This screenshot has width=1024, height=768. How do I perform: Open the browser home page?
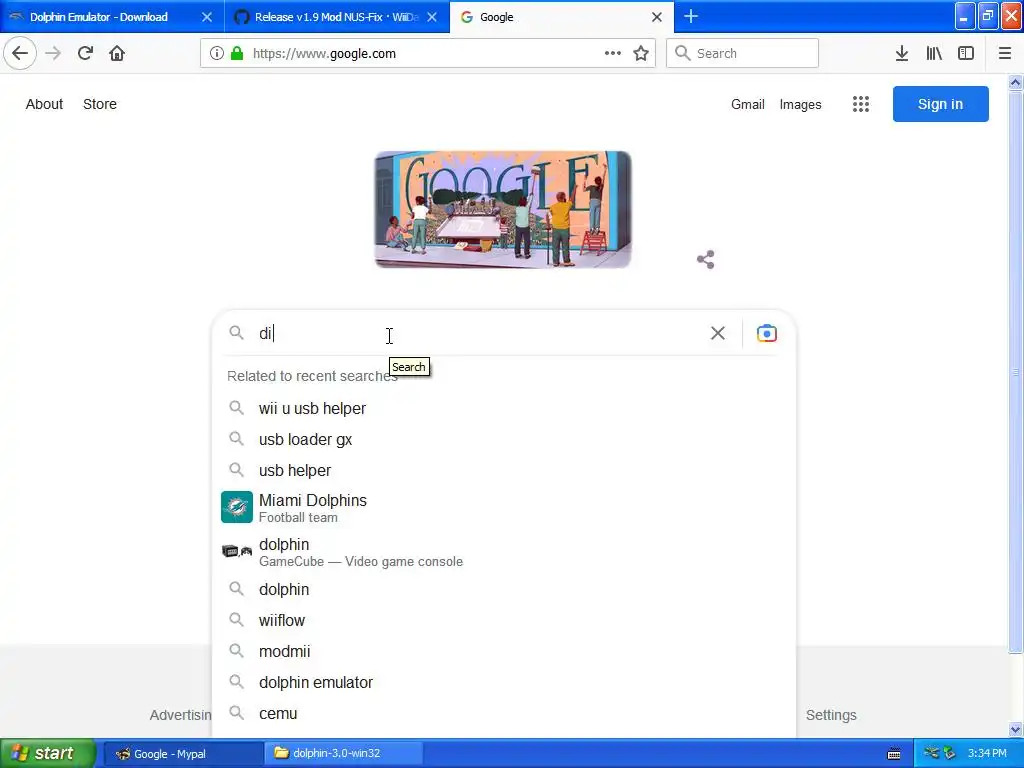117,54
